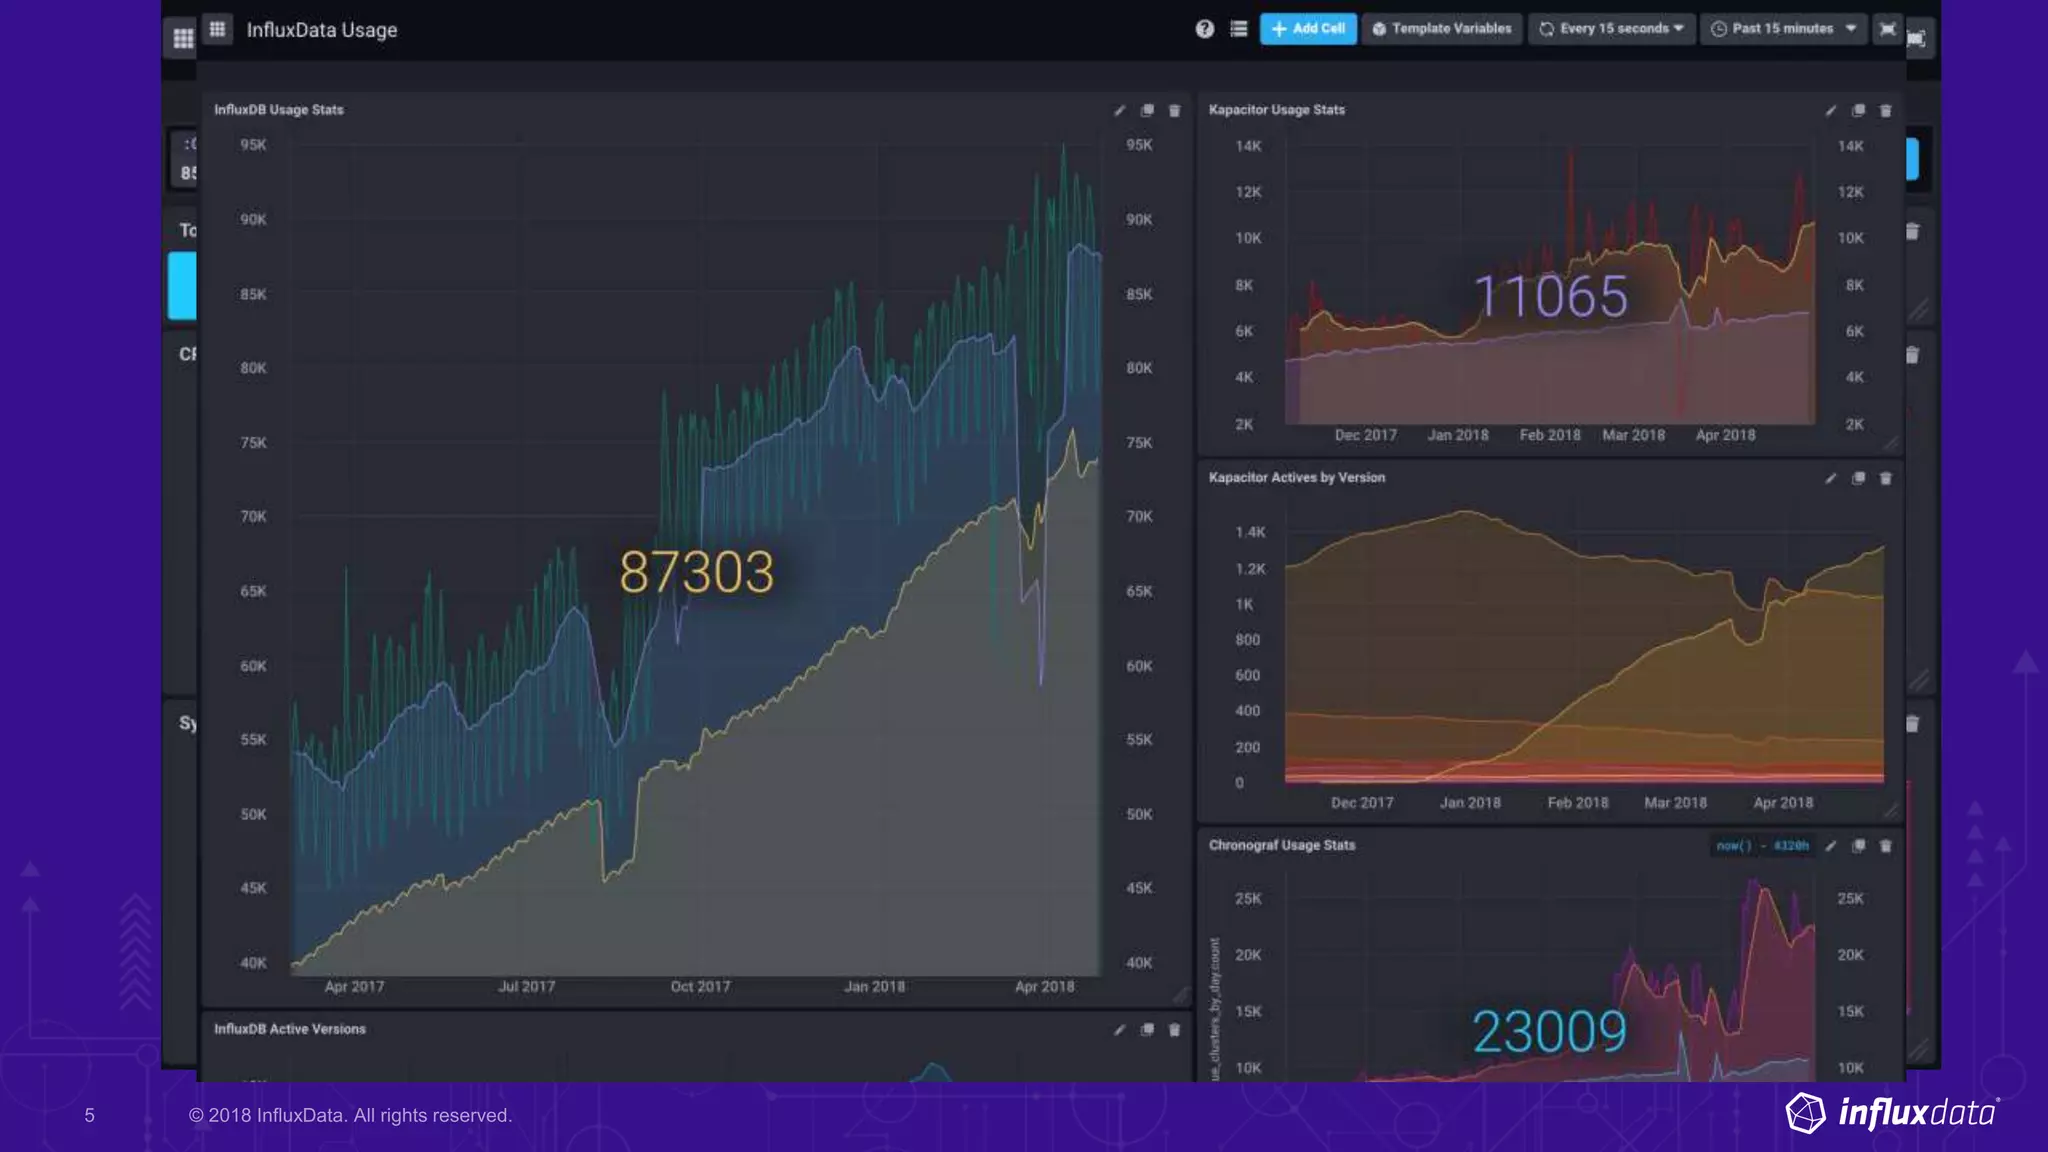Click the InfluxData Usage dashboard title

(321, 30)
